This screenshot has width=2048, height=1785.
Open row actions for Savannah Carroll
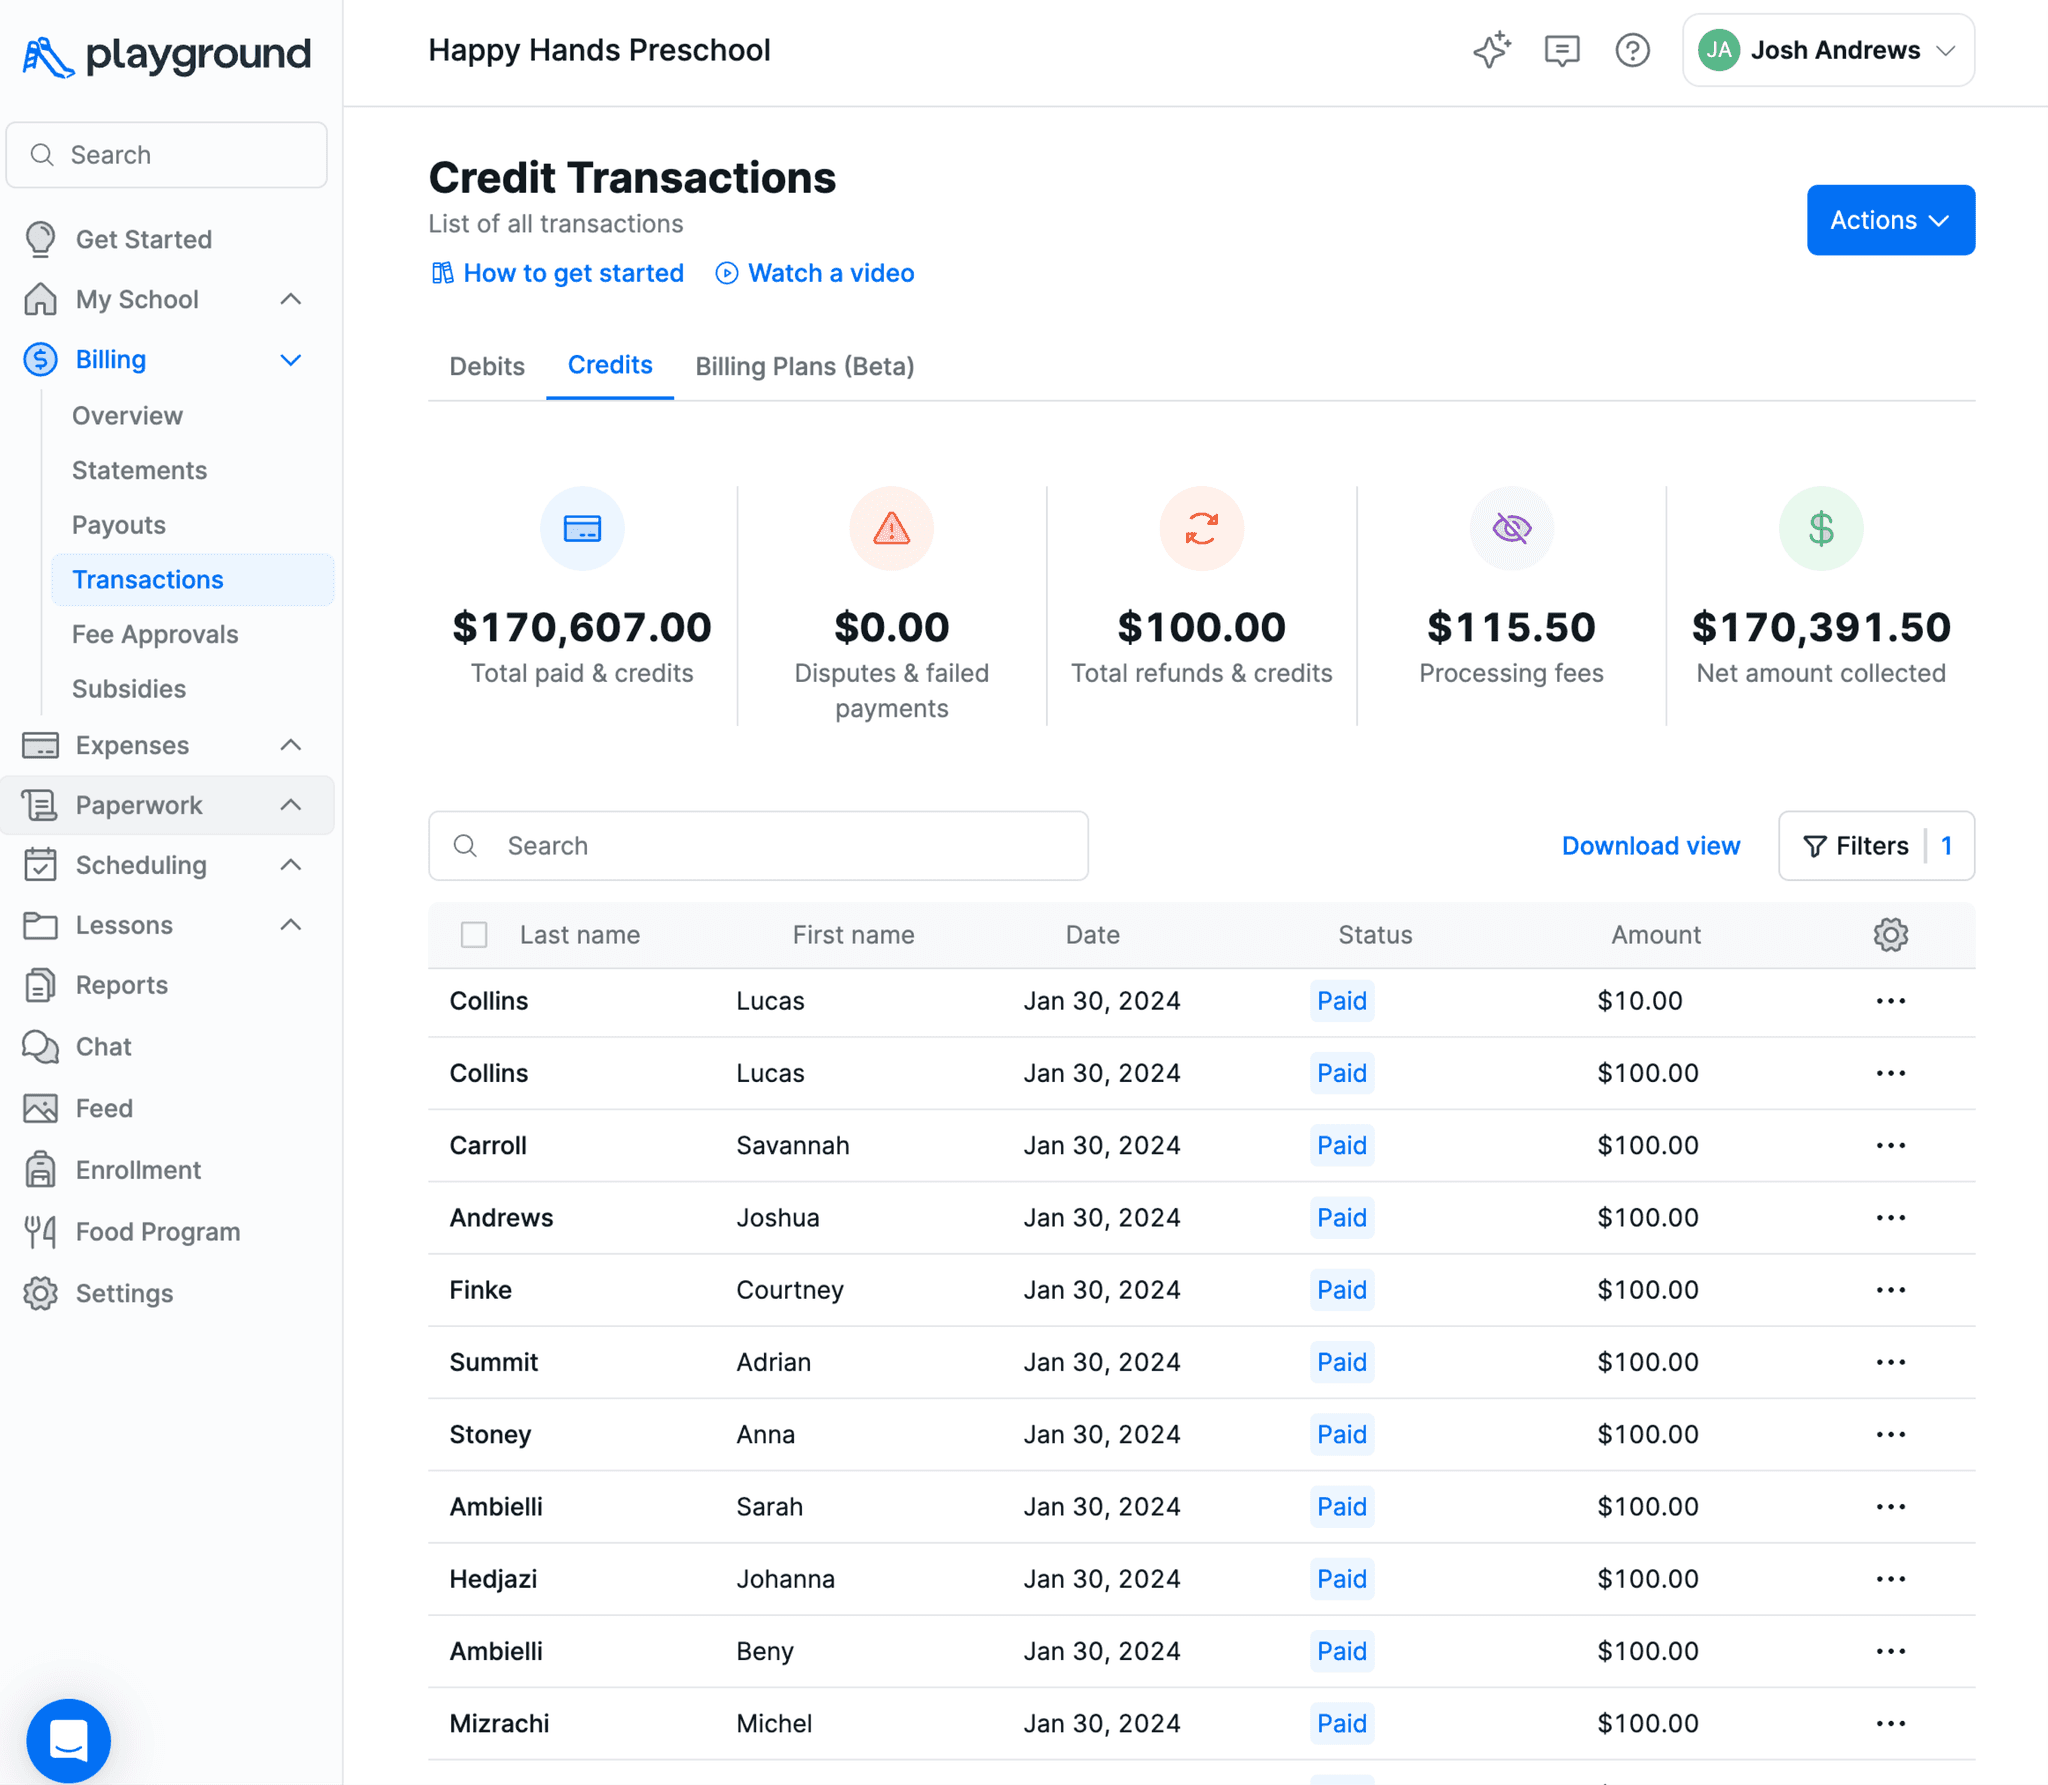1890,1145
